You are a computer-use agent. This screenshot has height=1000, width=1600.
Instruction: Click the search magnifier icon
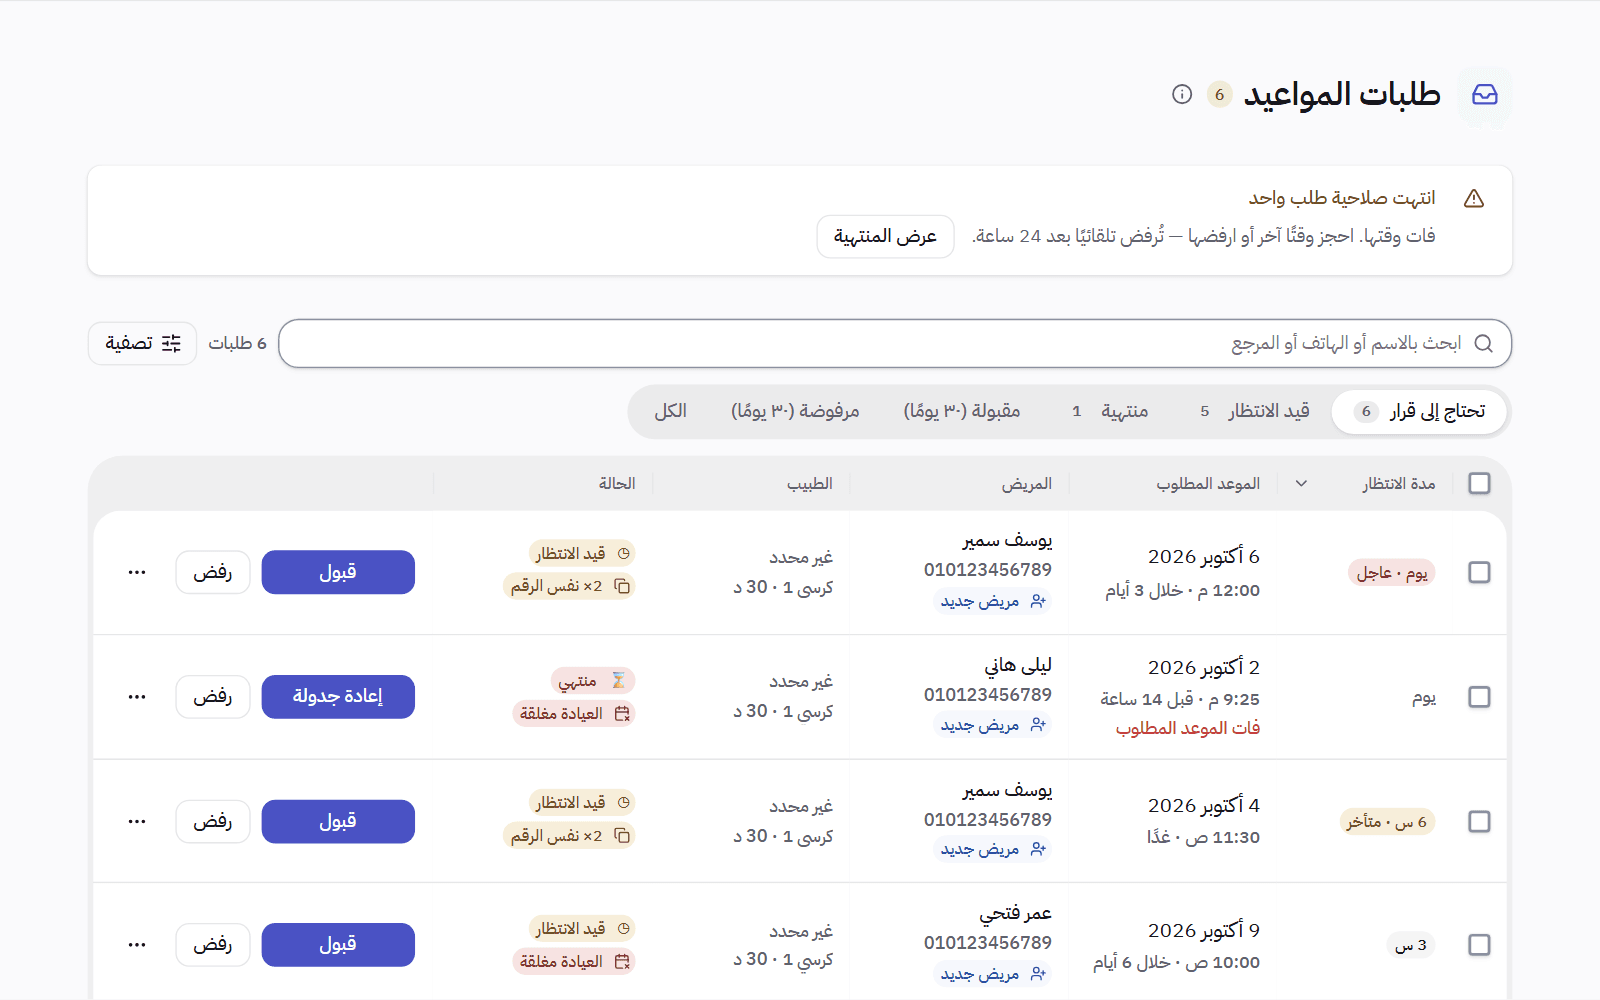(1484, 343)
